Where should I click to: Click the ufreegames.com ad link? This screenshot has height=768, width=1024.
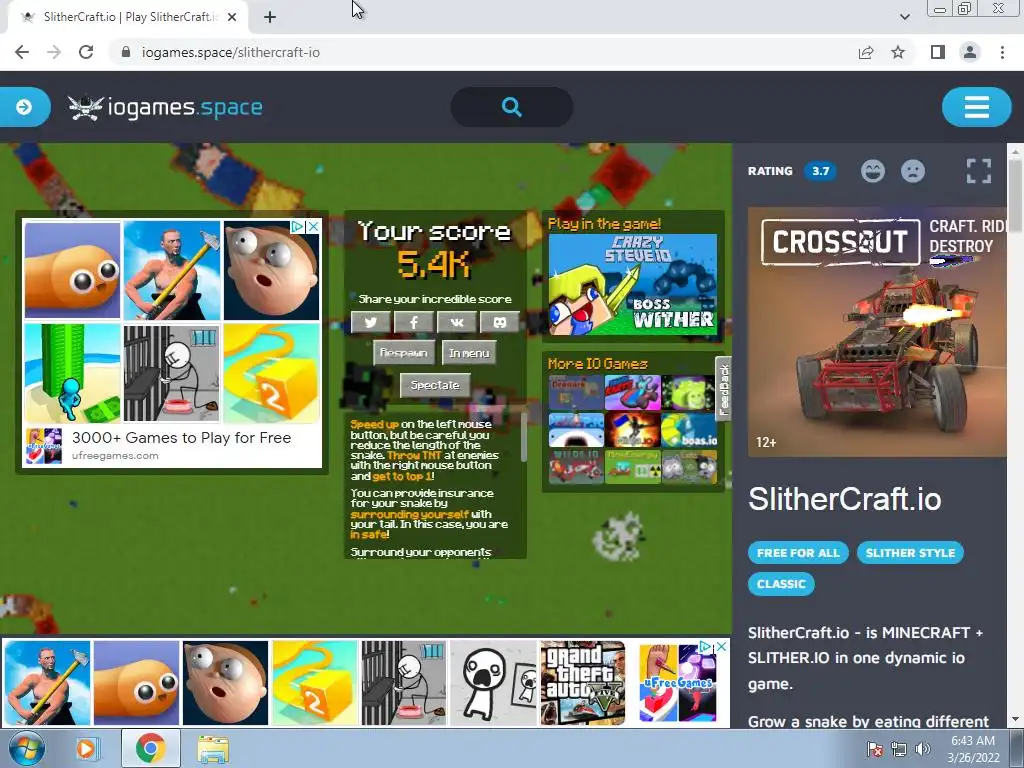coord(115,456)
